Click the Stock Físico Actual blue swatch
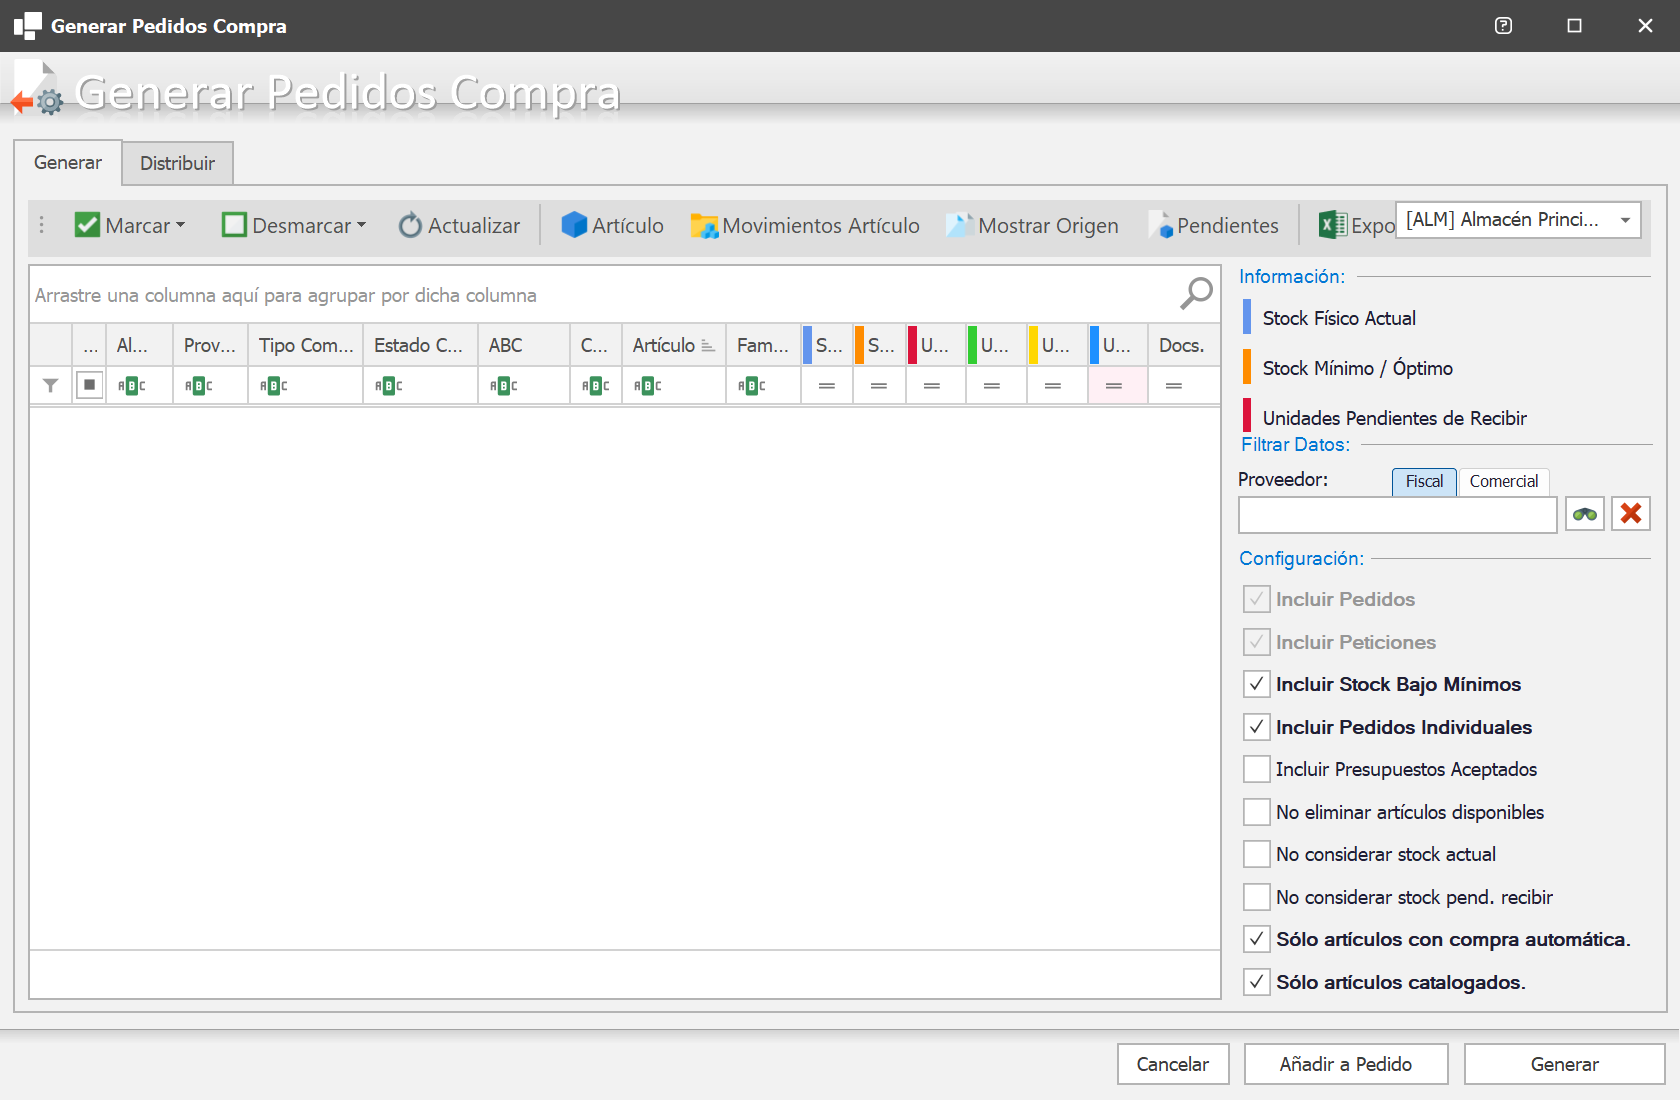Viewport: 1680px width, 1100px height. 1247,317
